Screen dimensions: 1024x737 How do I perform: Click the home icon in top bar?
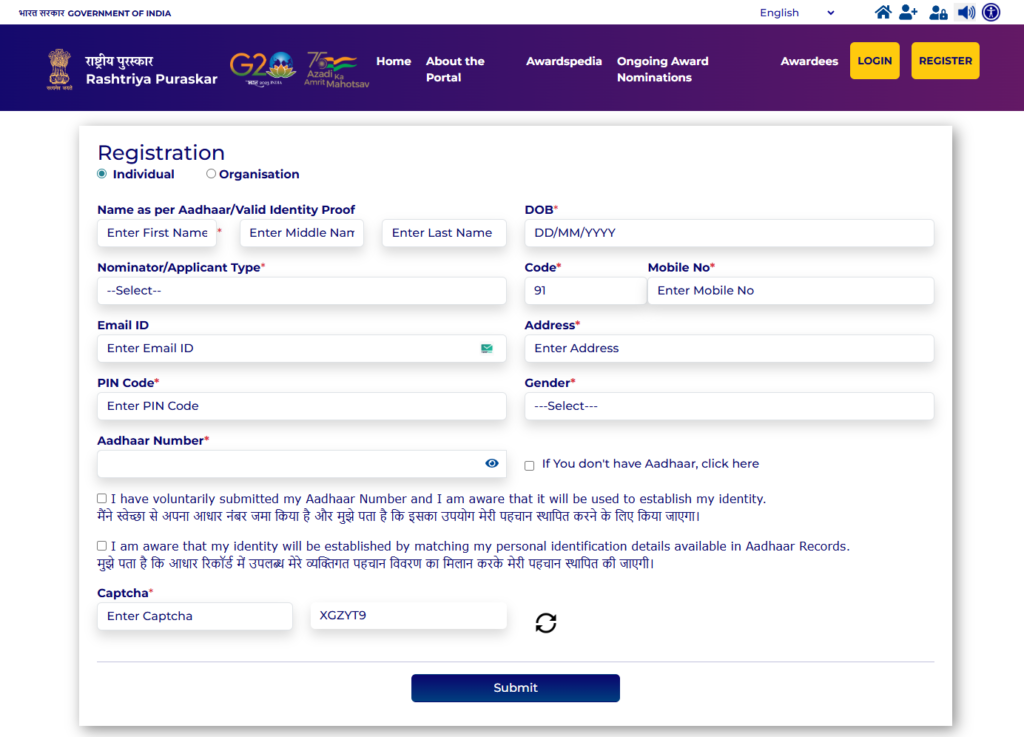883,13
